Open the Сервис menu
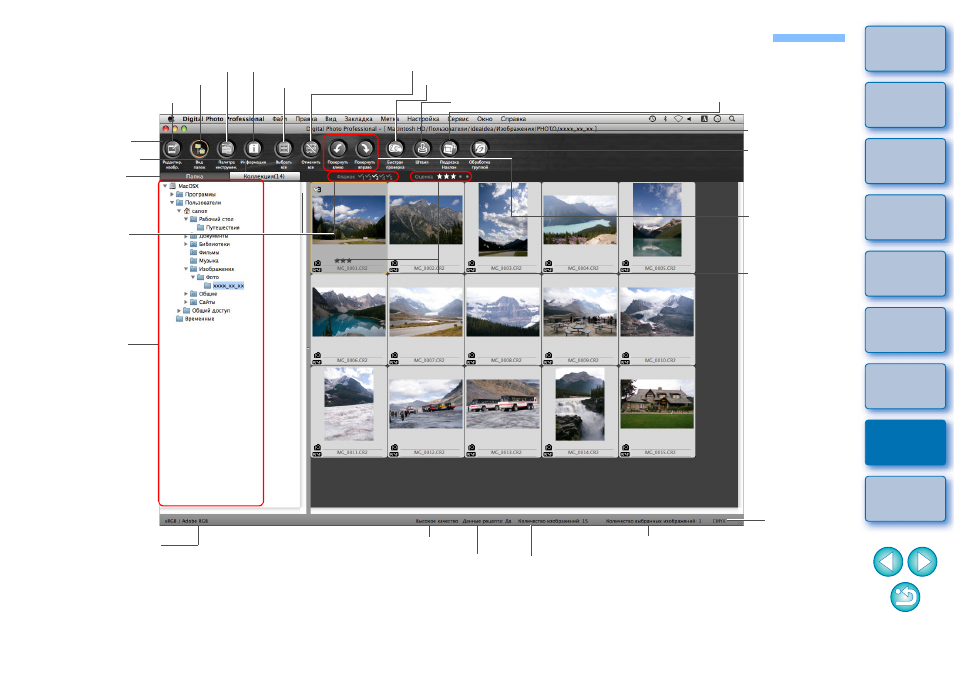Image resolution: width=954 pixels, height=674 pixels. click(458, 119)
